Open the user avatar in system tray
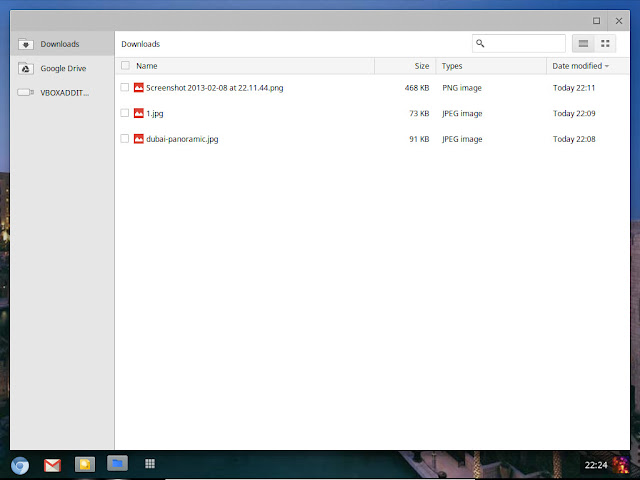The height and width of the screenshot is (480, 640). (620, 465)
